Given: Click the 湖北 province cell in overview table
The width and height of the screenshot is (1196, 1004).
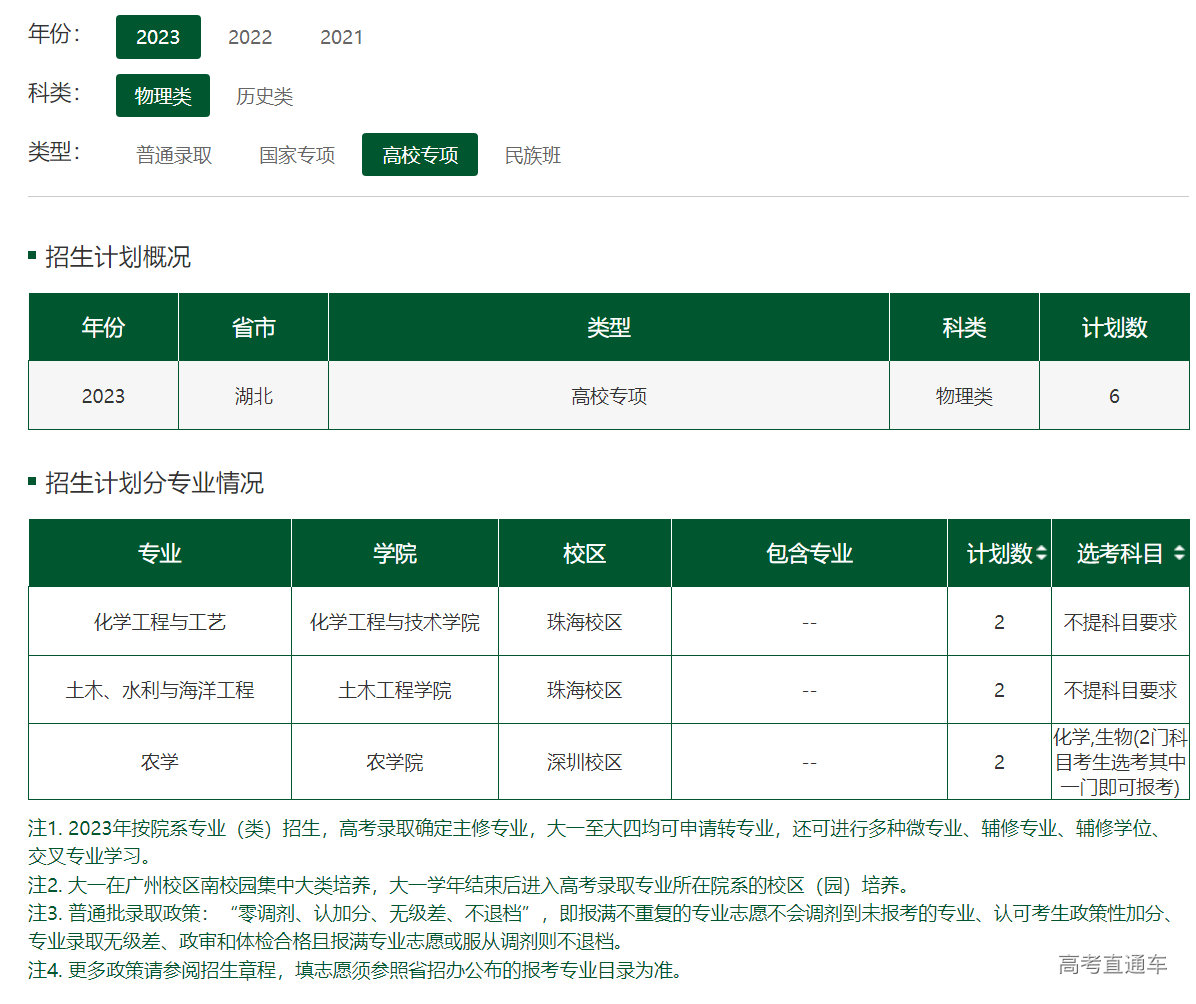Looking at the screenshot, I should coord(253,396).
